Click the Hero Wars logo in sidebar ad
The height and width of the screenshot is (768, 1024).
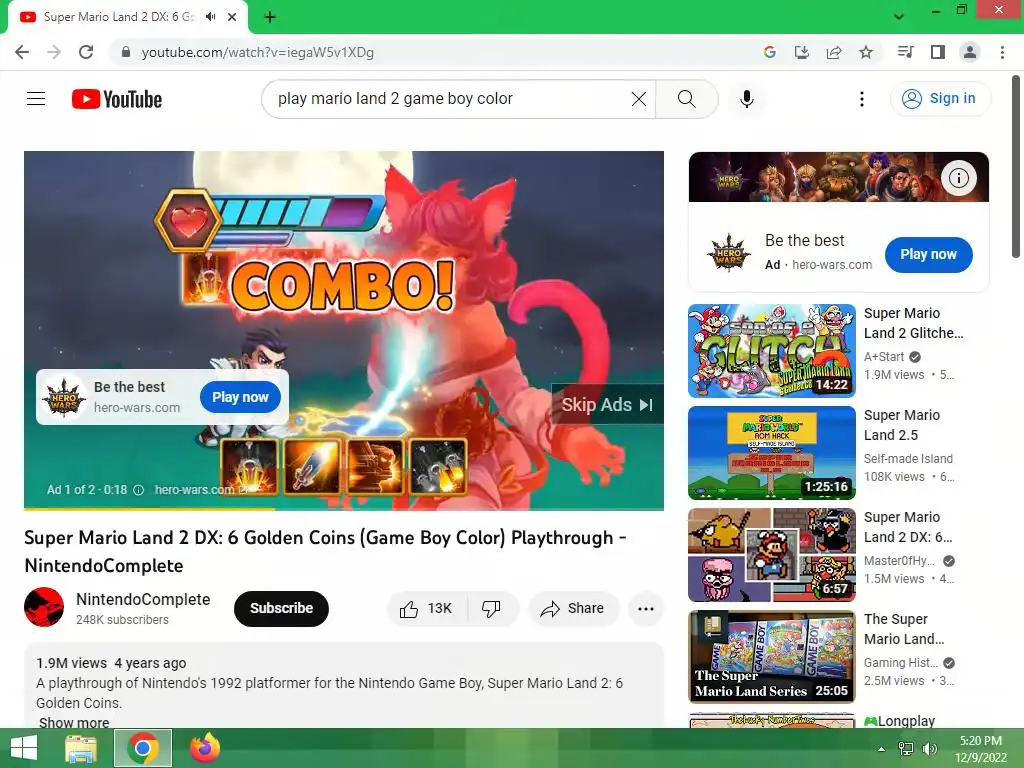tap(729, 252)
